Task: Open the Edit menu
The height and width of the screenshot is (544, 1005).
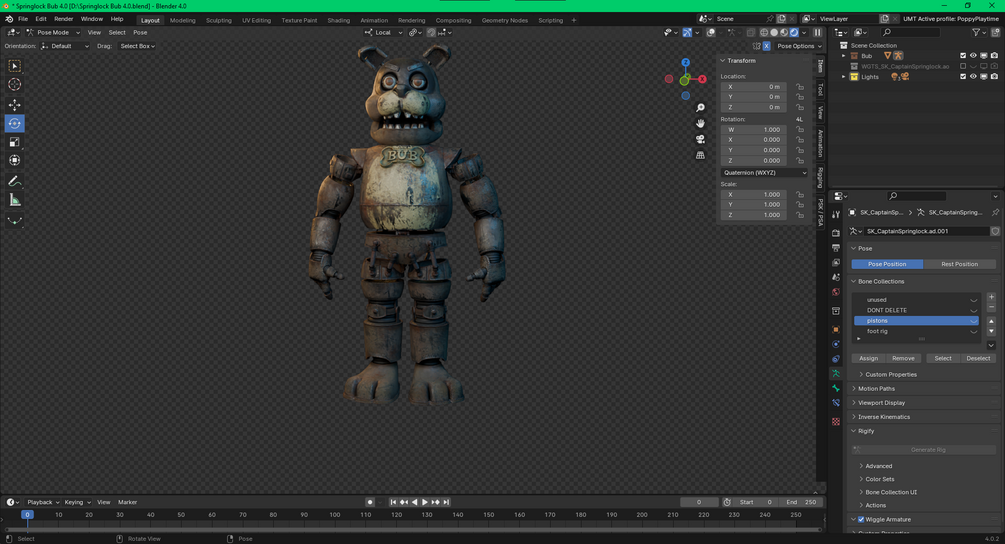Action: point(40,19)
